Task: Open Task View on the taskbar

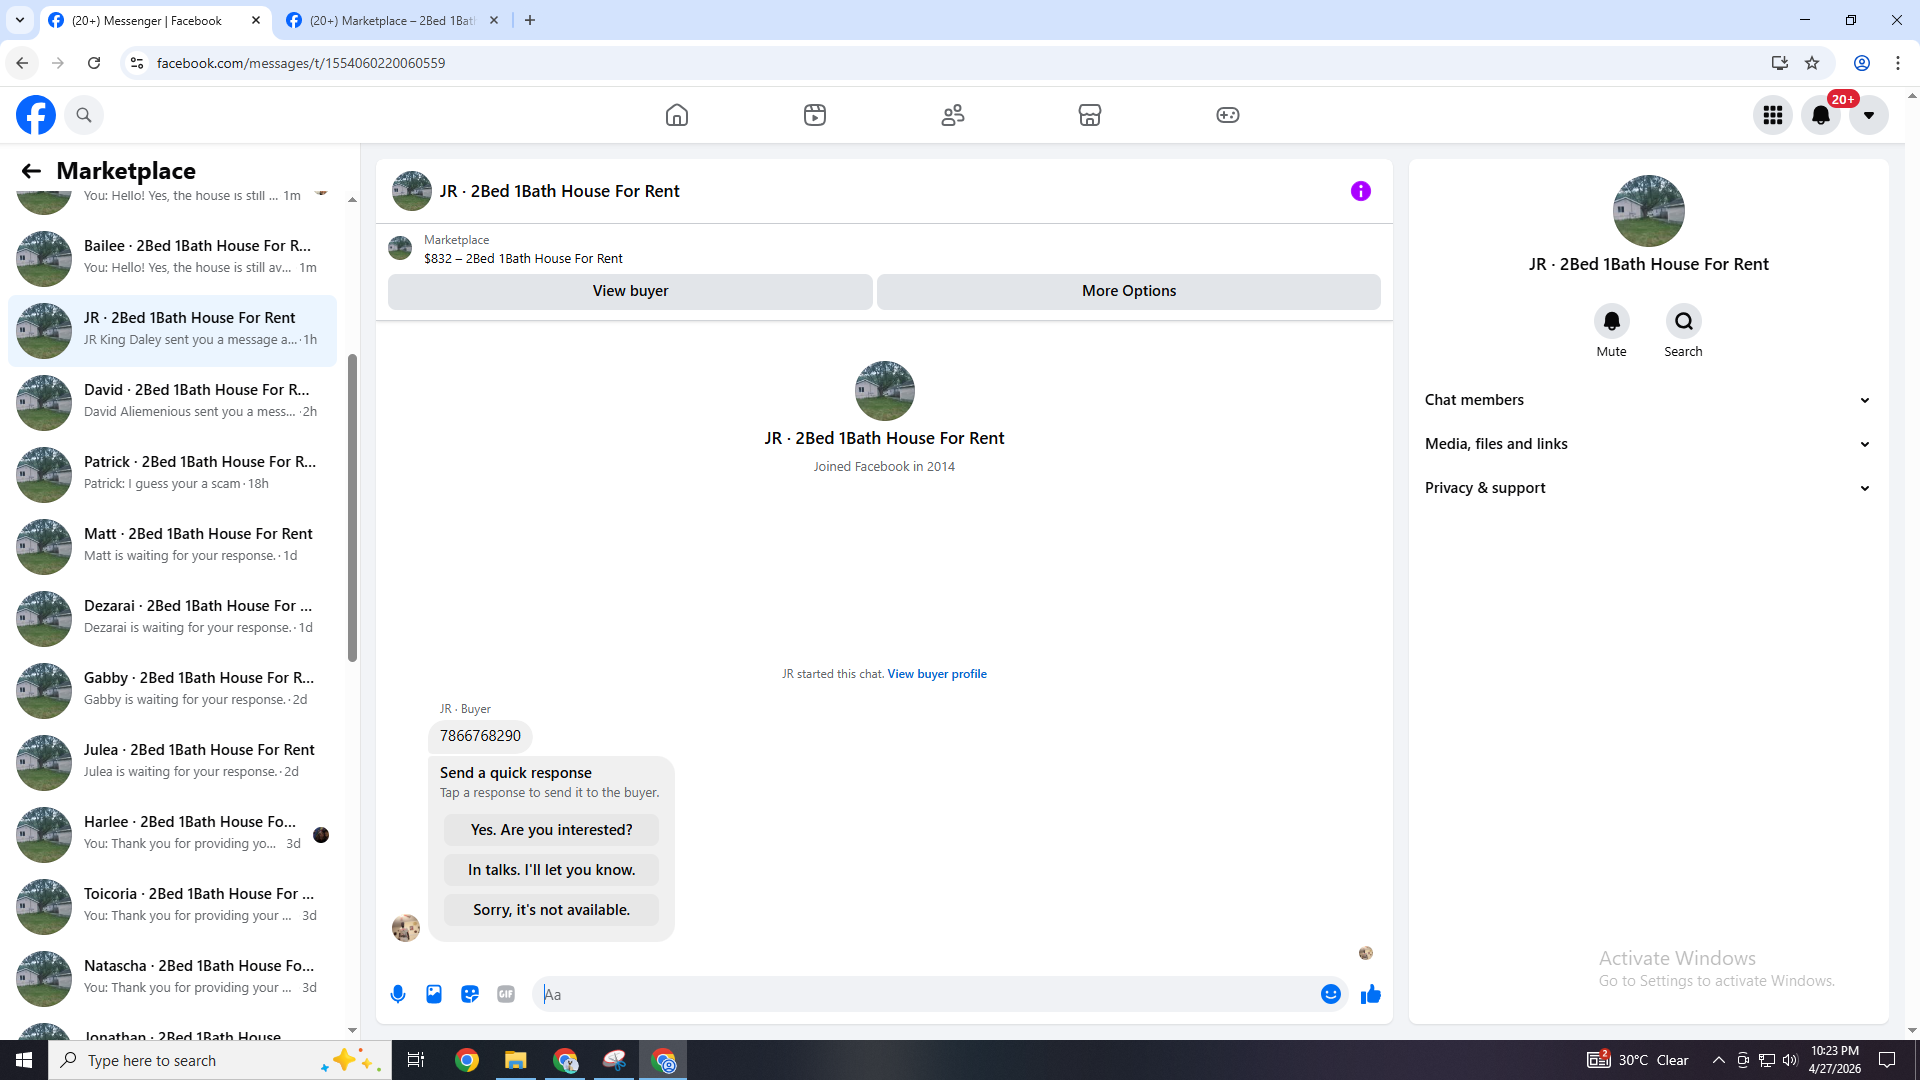Action: (416, 1060)
